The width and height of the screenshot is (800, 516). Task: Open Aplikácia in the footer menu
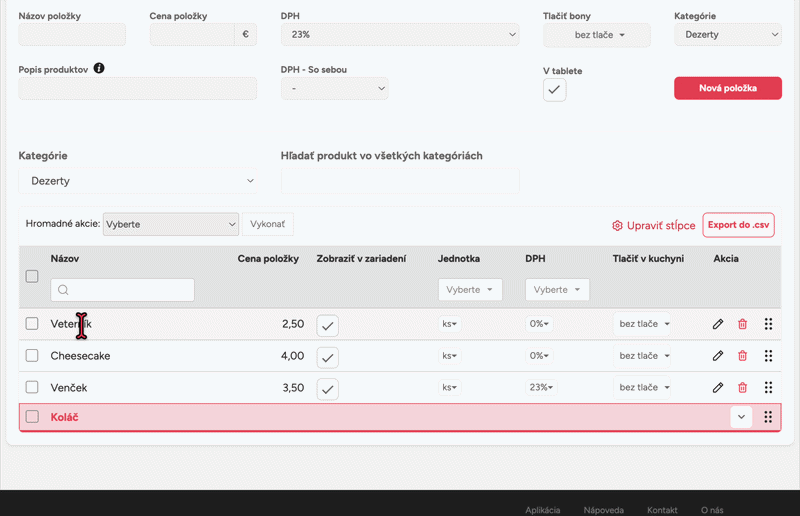coord(542,510)
